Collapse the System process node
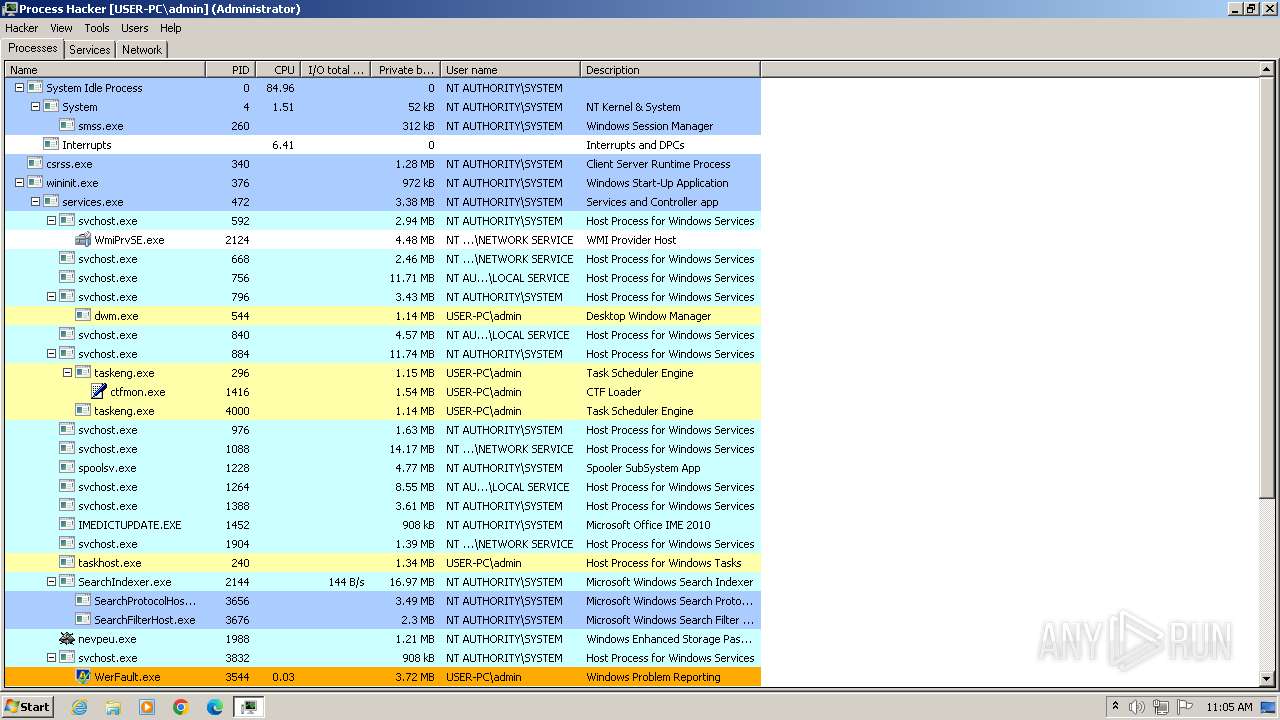 point(35,107)
